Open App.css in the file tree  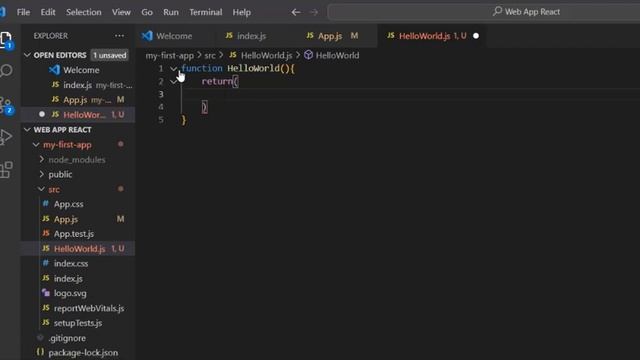point(69,204)
